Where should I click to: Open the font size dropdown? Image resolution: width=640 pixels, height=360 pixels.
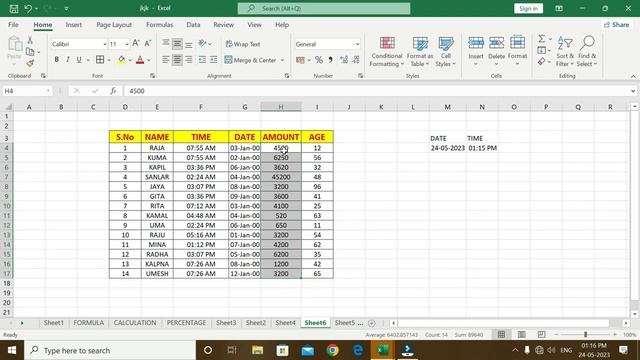click(127, 44)
